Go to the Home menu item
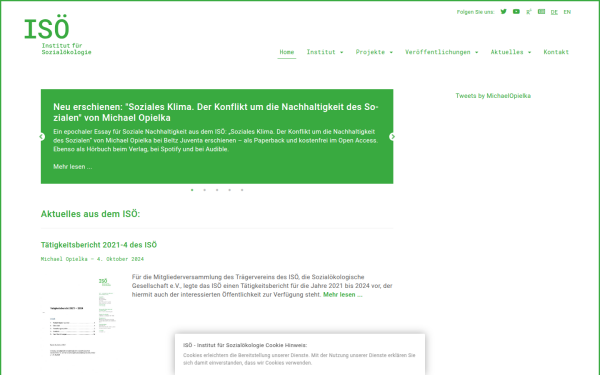This screenshot has width=600, height=375. coord(287,52)
